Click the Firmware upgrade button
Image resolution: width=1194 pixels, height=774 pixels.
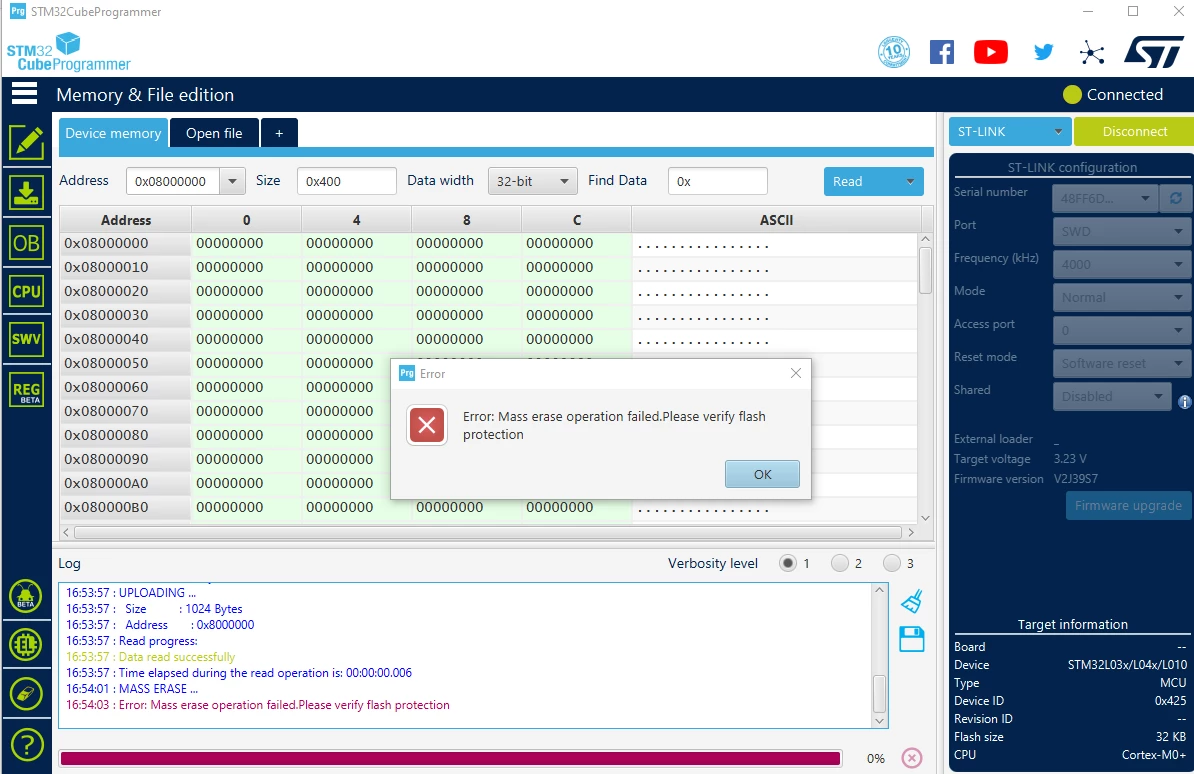(x=1128, y=506)
